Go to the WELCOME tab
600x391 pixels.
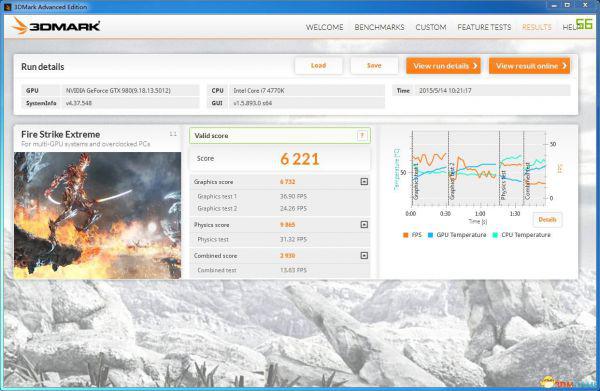click(324, 27)
